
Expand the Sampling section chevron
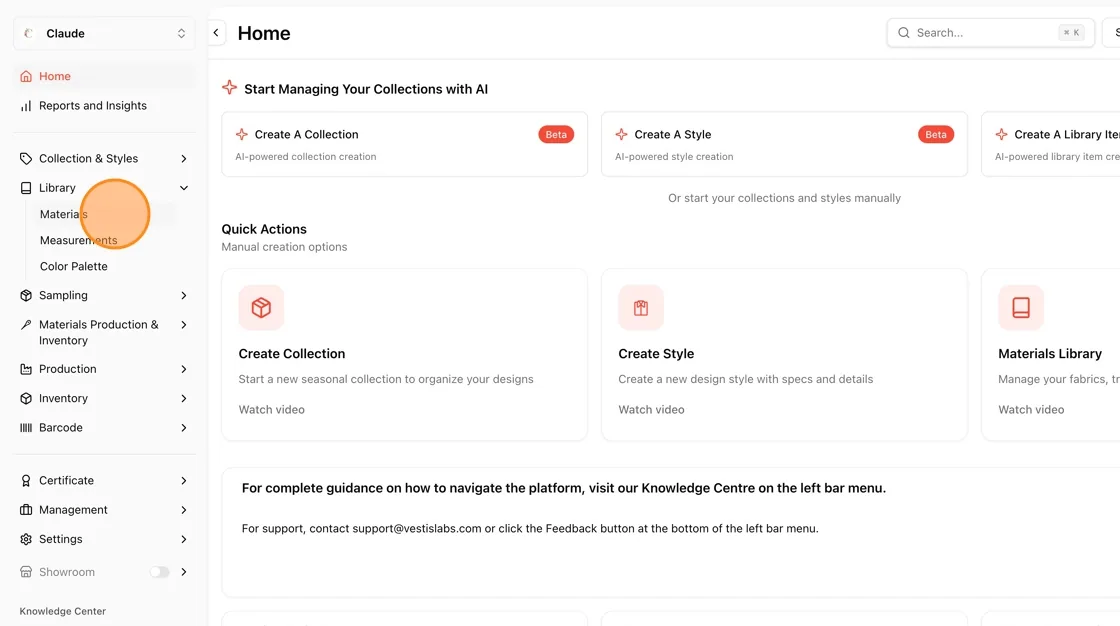[184, 295]
